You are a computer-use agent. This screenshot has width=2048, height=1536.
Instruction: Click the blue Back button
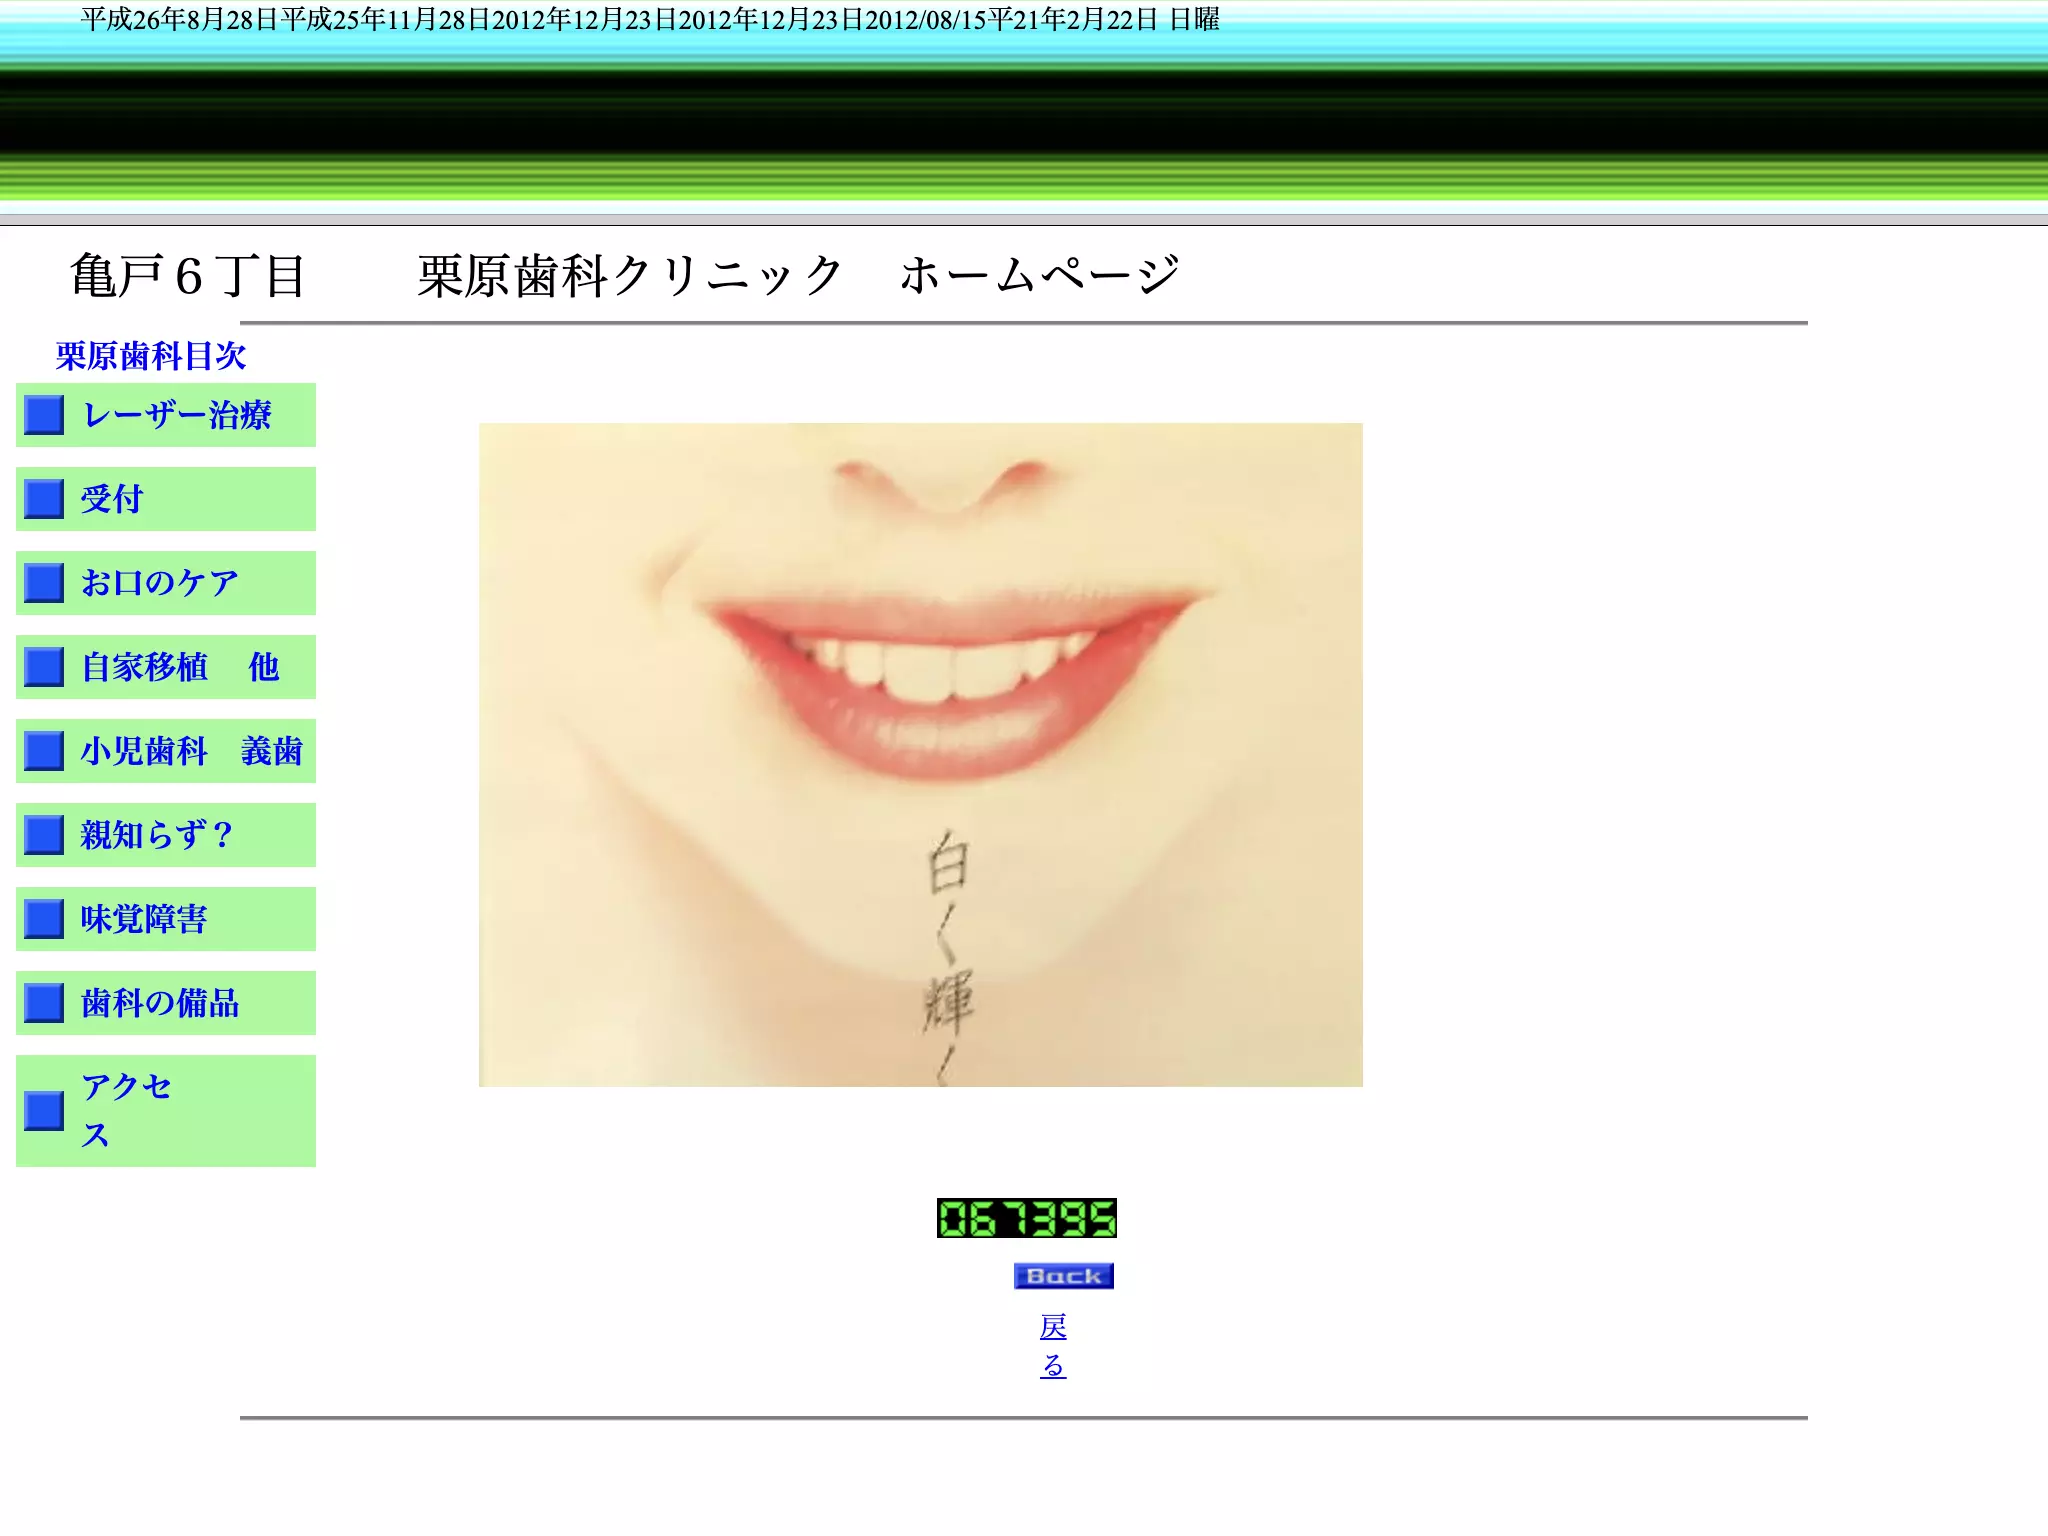(1063, 1276)
